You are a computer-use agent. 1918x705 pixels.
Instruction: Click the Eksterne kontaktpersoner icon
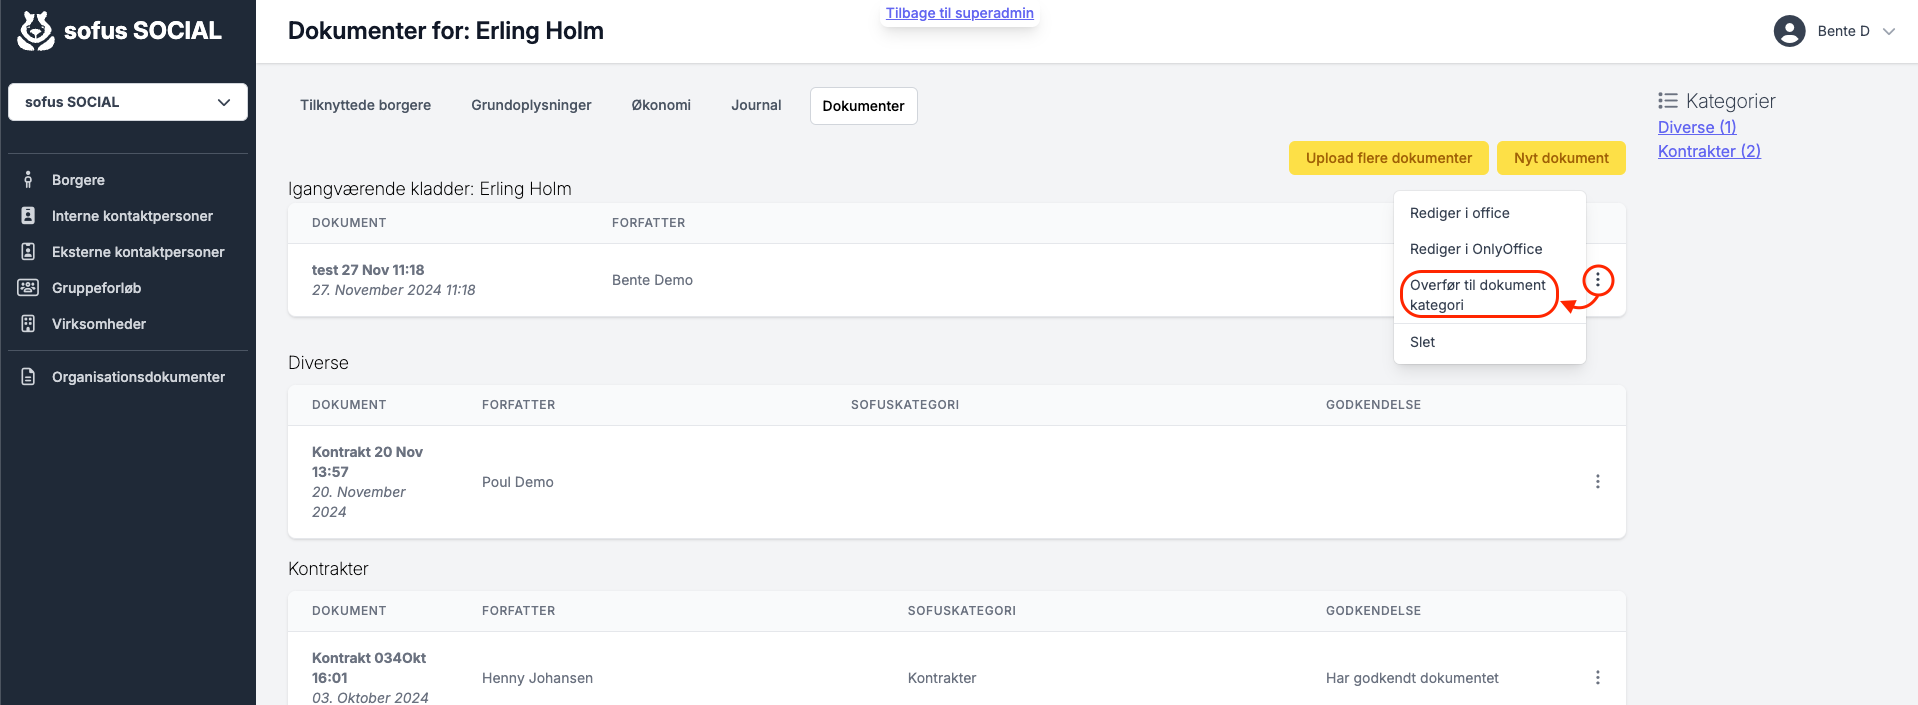pyautogui.click(x=28, y=252)
